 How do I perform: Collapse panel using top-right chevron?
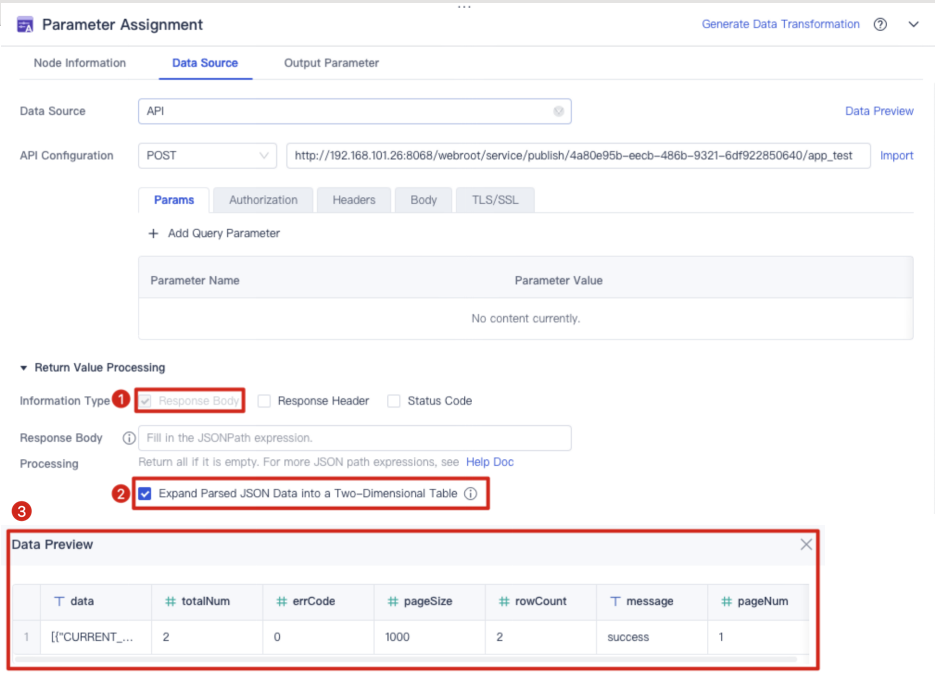[x=913, y=25]
